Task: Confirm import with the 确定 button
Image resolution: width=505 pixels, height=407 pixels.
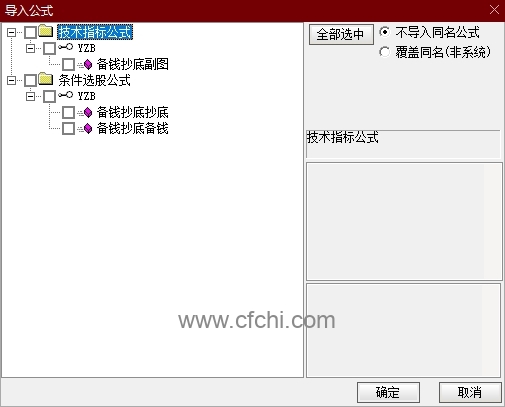Action: 388,392
